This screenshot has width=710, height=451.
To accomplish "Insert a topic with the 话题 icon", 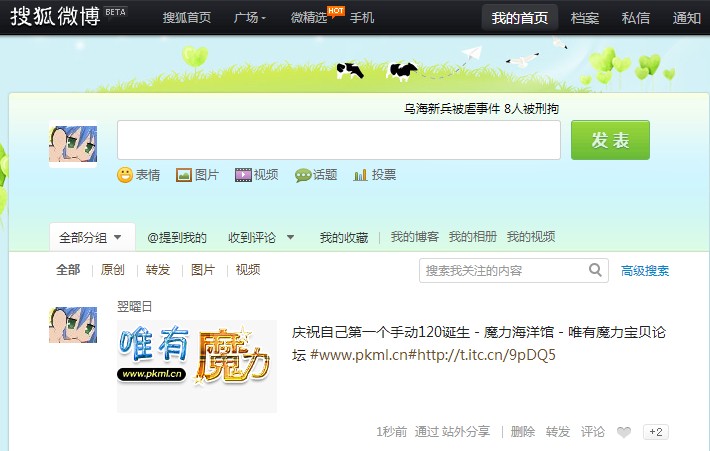I will 303,175.
